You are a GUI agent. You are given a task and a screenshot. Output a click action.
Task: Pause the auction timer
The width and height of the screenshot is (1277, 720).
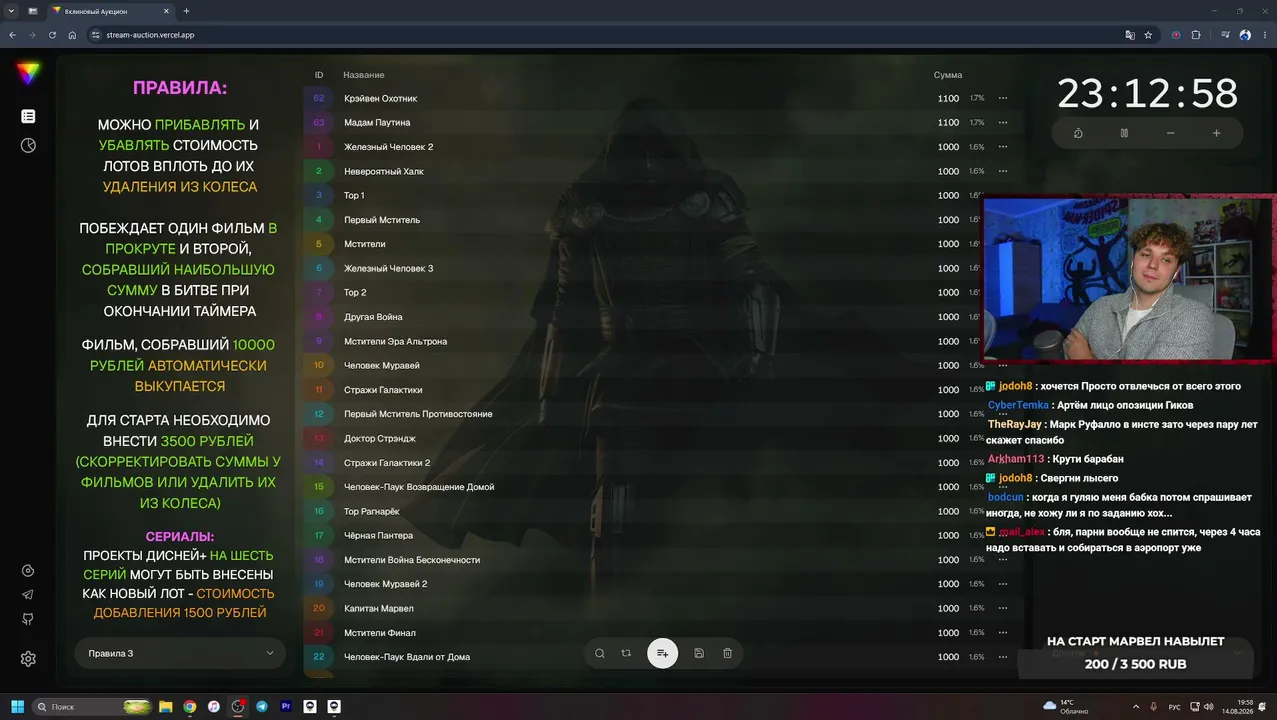tap(1124, 133)
